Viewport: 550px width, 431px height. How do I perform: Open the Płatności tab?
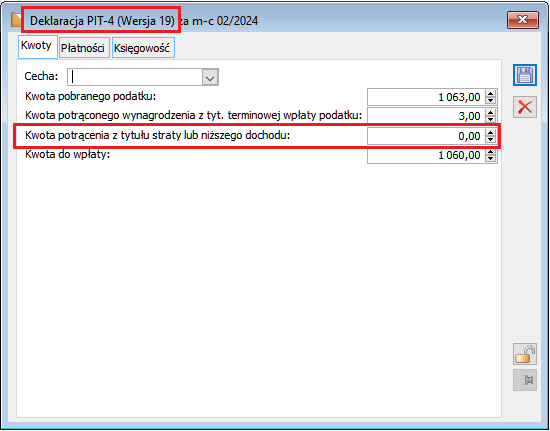pos(83,48)
